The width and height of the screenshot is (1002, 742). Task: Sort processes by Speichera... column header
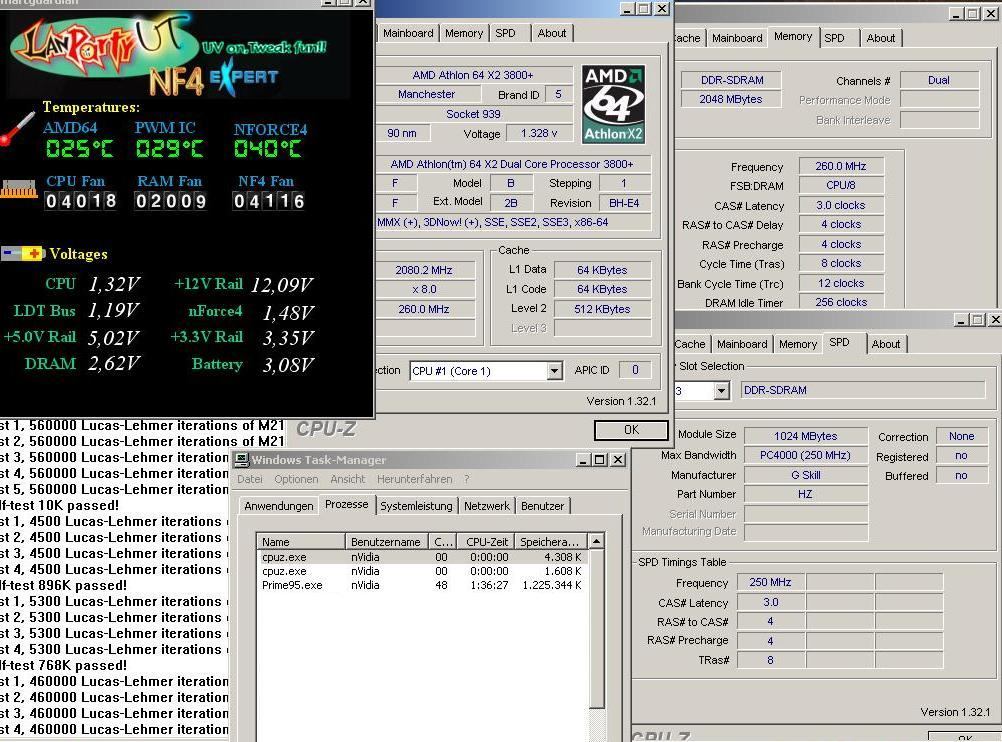point(550,542)
